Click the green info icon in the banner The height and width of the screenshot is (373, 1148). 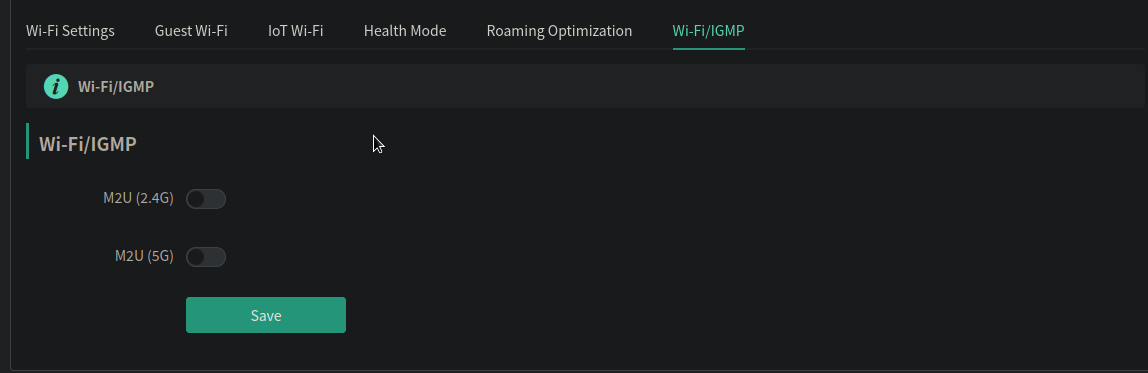56,86
